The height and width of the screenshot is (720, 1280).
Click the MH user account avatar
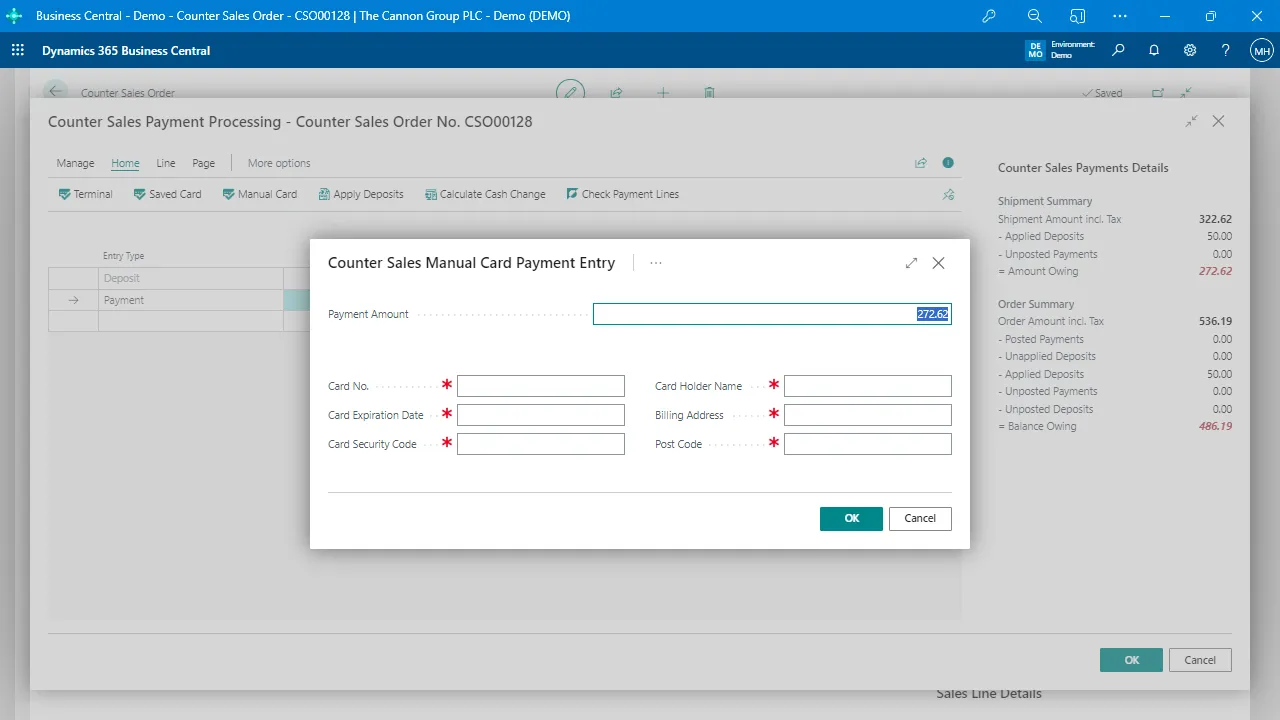tap(1261, 50)
